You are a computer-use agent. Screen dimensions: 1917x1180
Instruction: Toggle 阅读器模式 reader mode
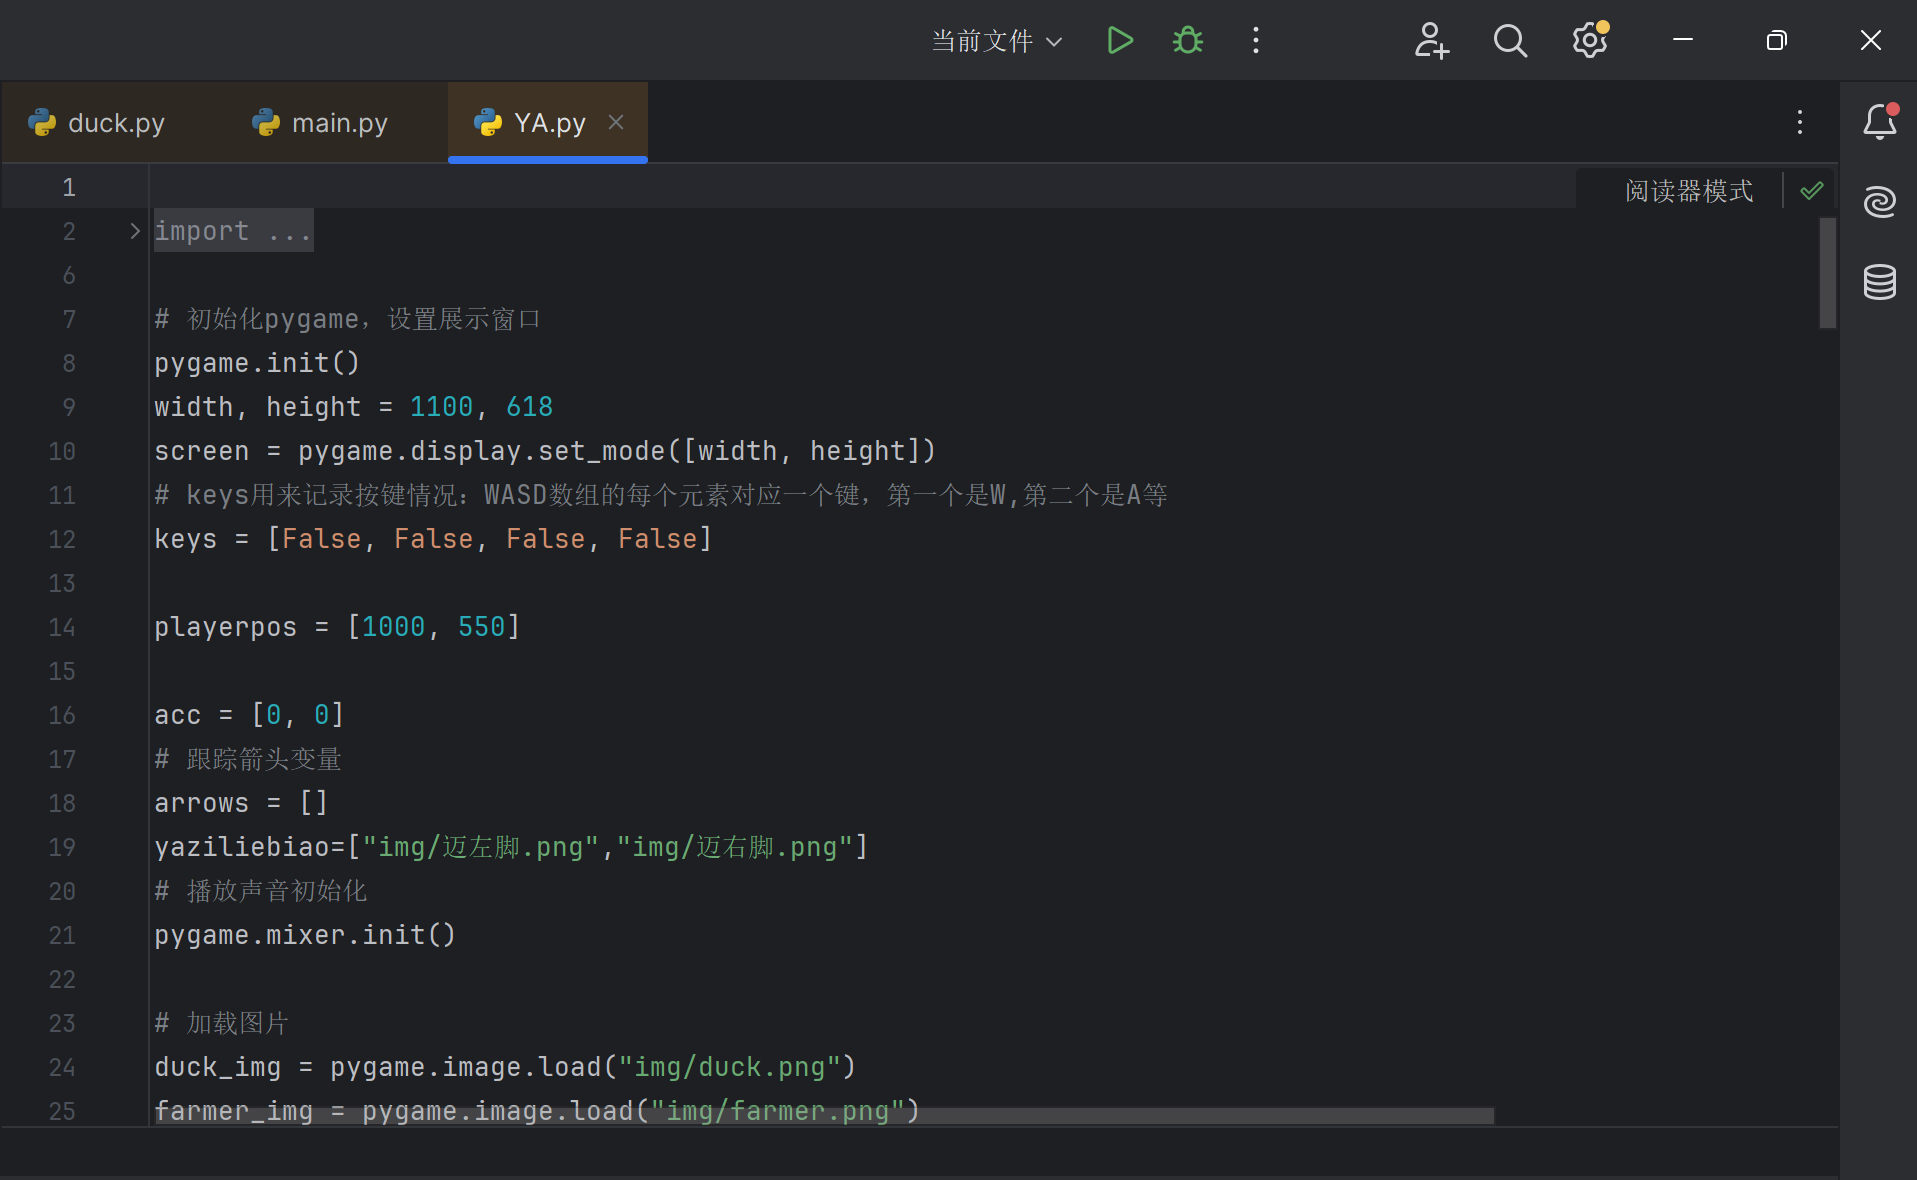1689,190
